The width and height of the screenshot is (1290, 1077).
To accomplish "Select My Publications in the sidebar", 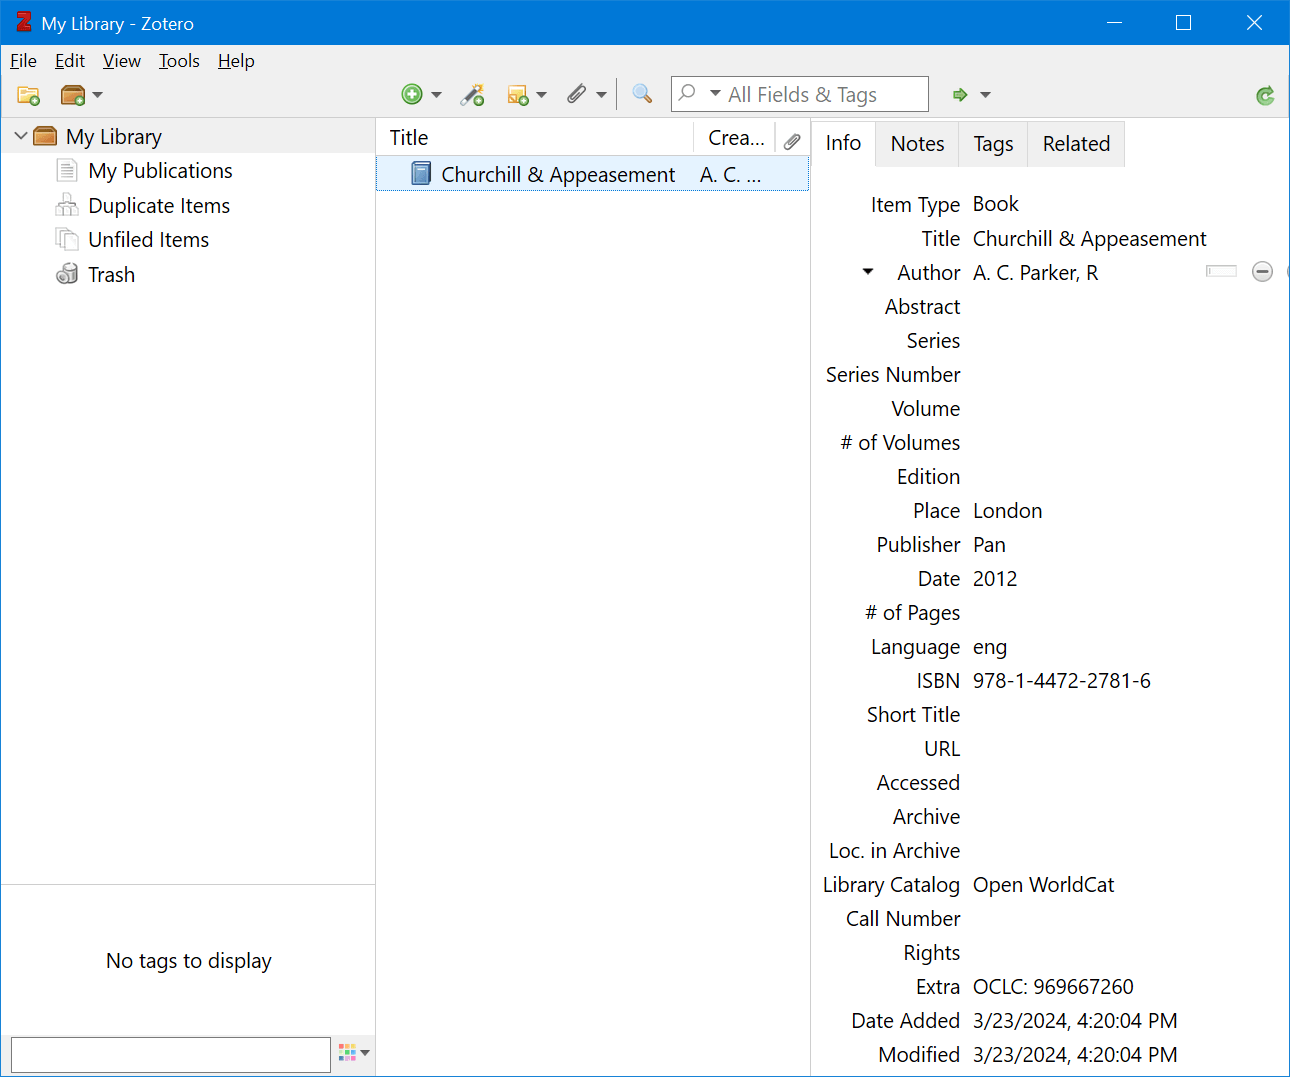I will tap(159, 170).
